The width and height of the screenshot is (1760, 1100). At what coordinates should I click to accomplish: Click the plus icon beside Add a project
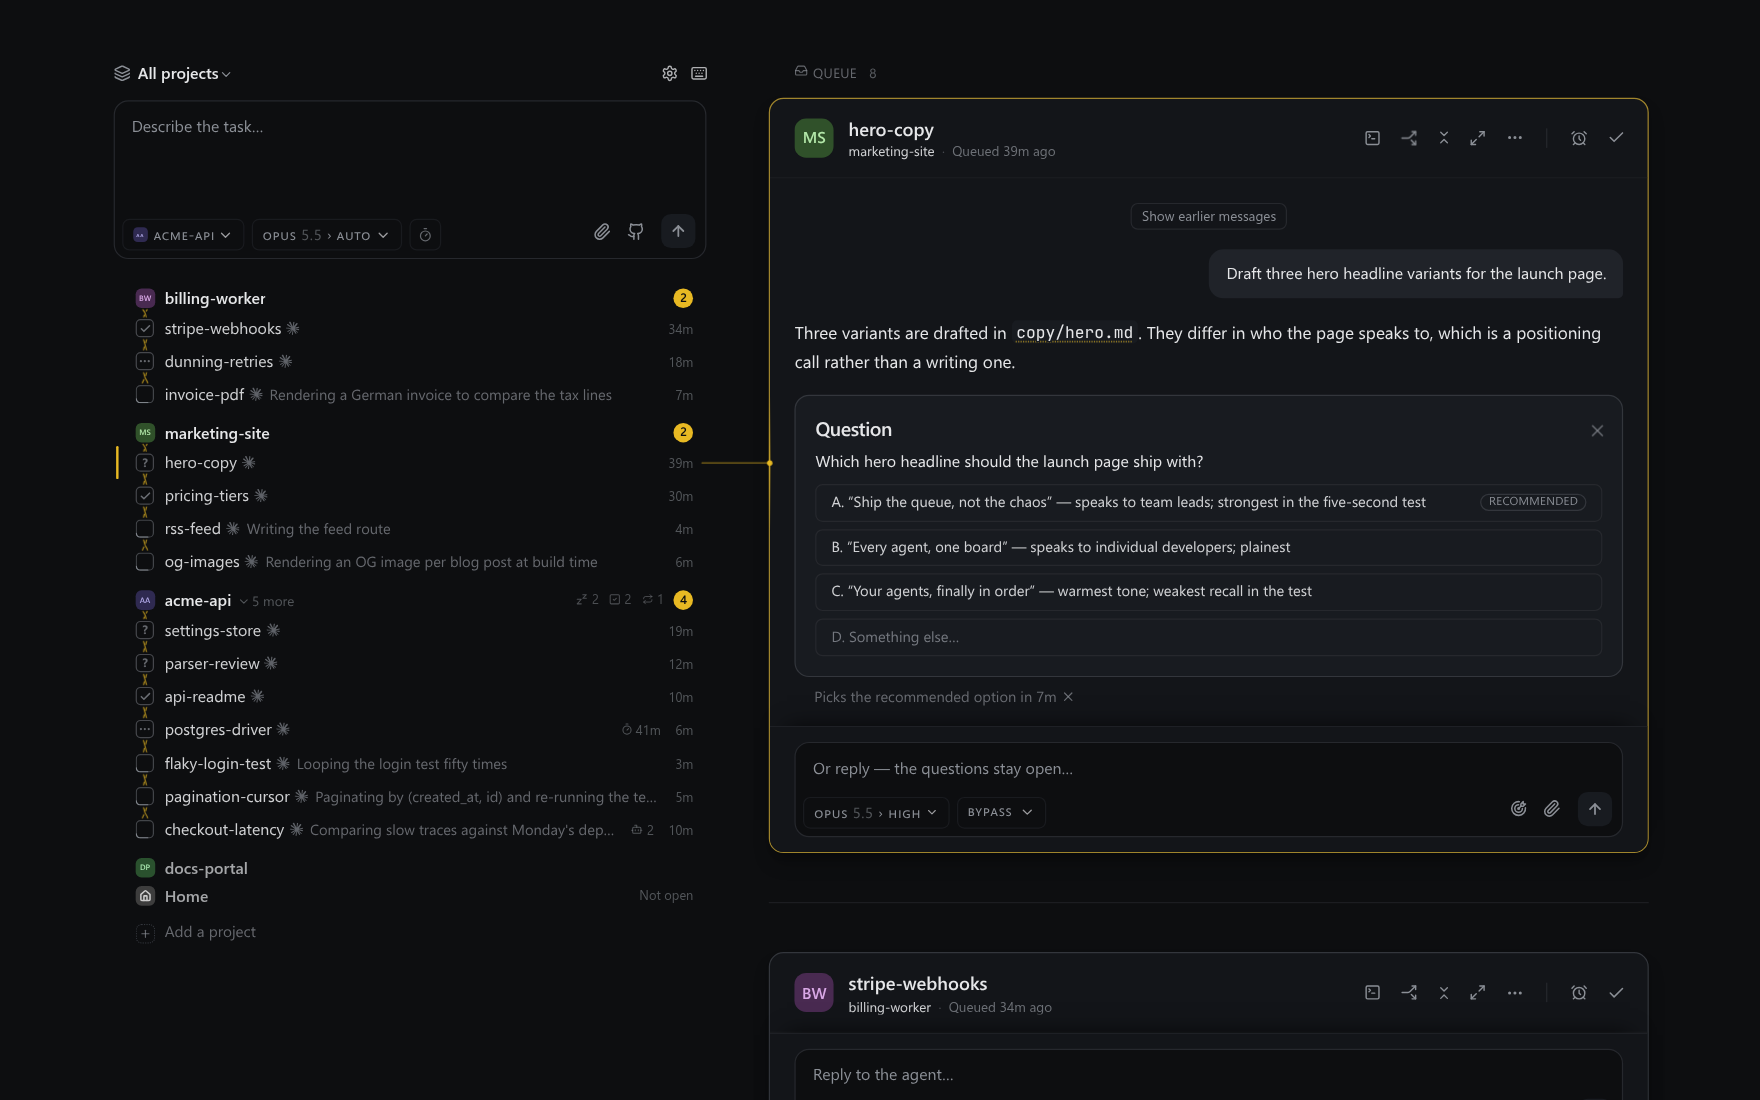pos(145,933)
